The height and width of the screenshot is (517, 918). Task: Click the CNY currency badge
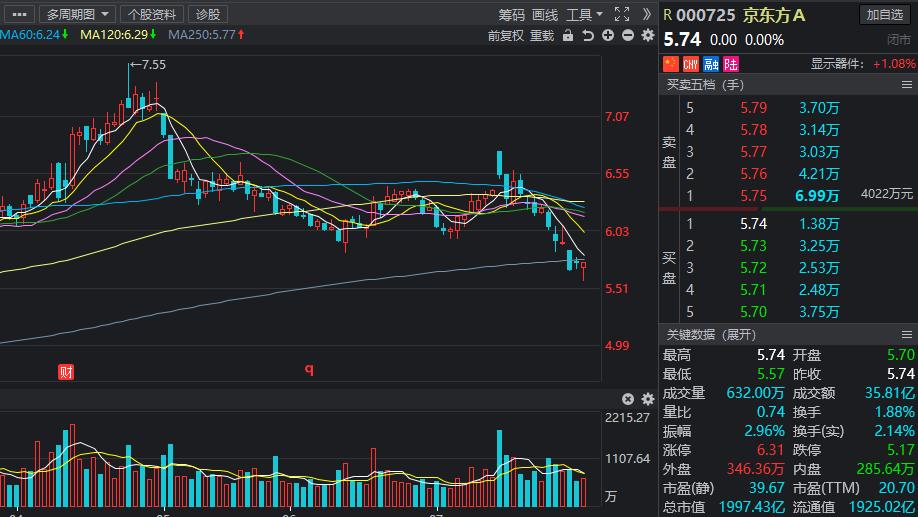pos(691,63)
